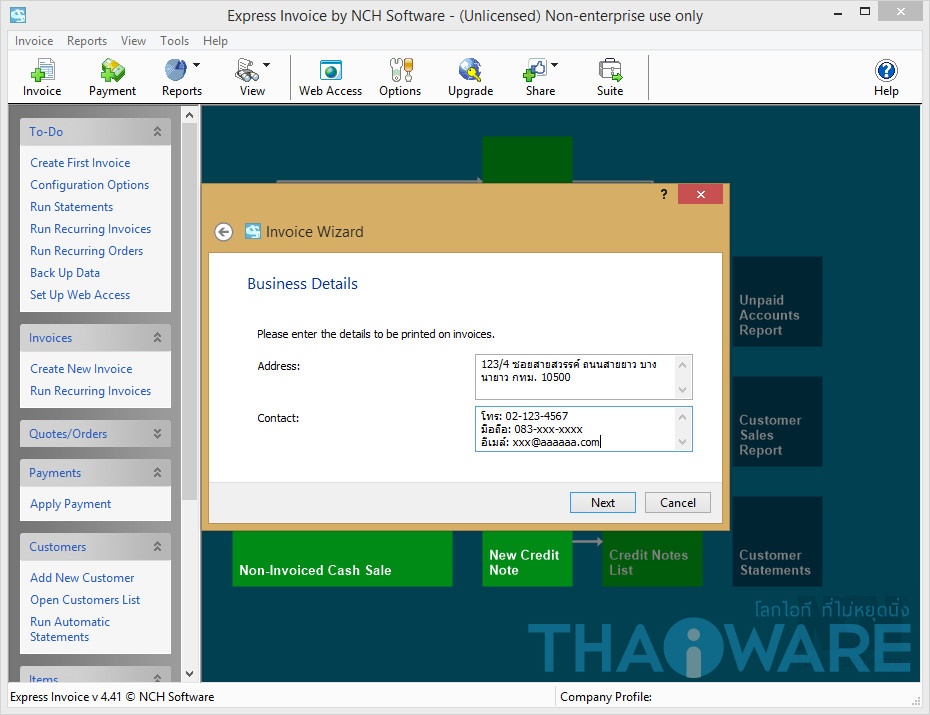Click Apply Payment link
The width and height of the screenshot is (930, 715).
(71, 504)
